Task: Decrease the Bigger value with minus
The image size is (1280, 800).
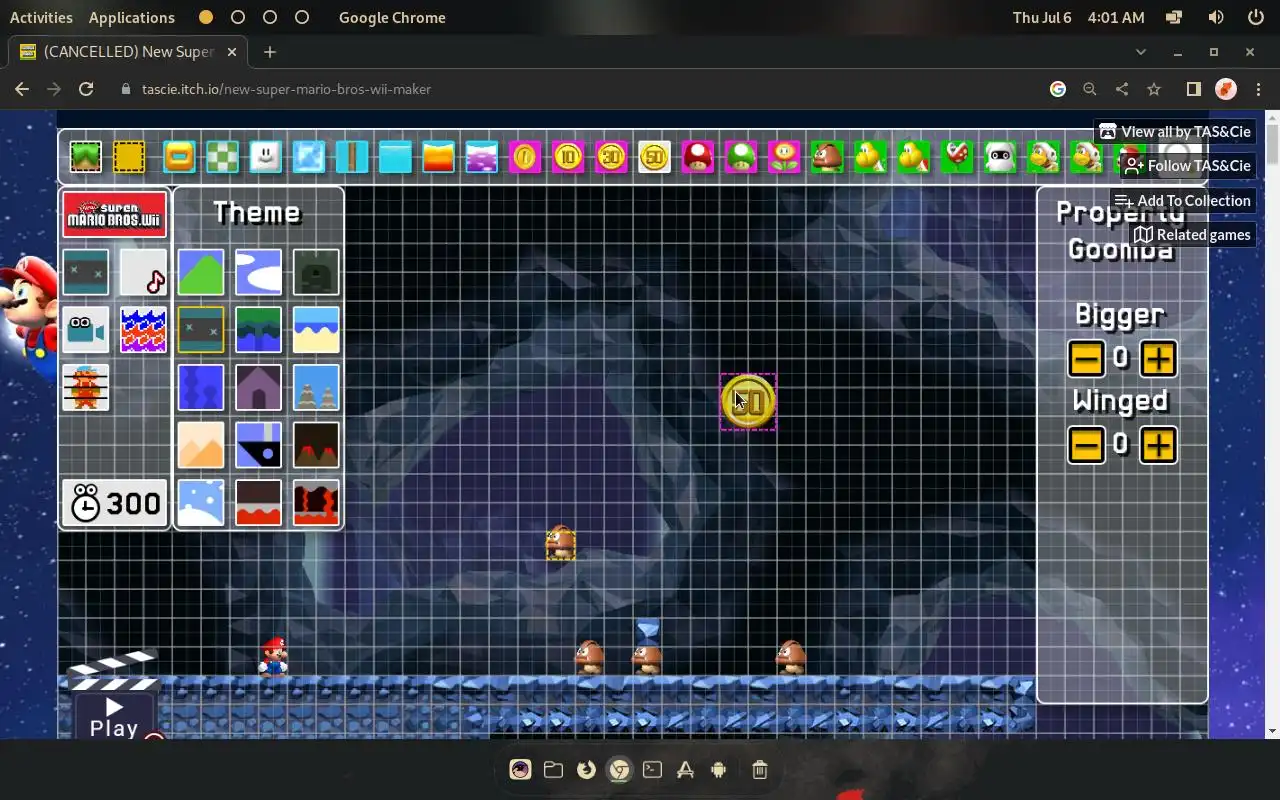Action: [1086, 358]
